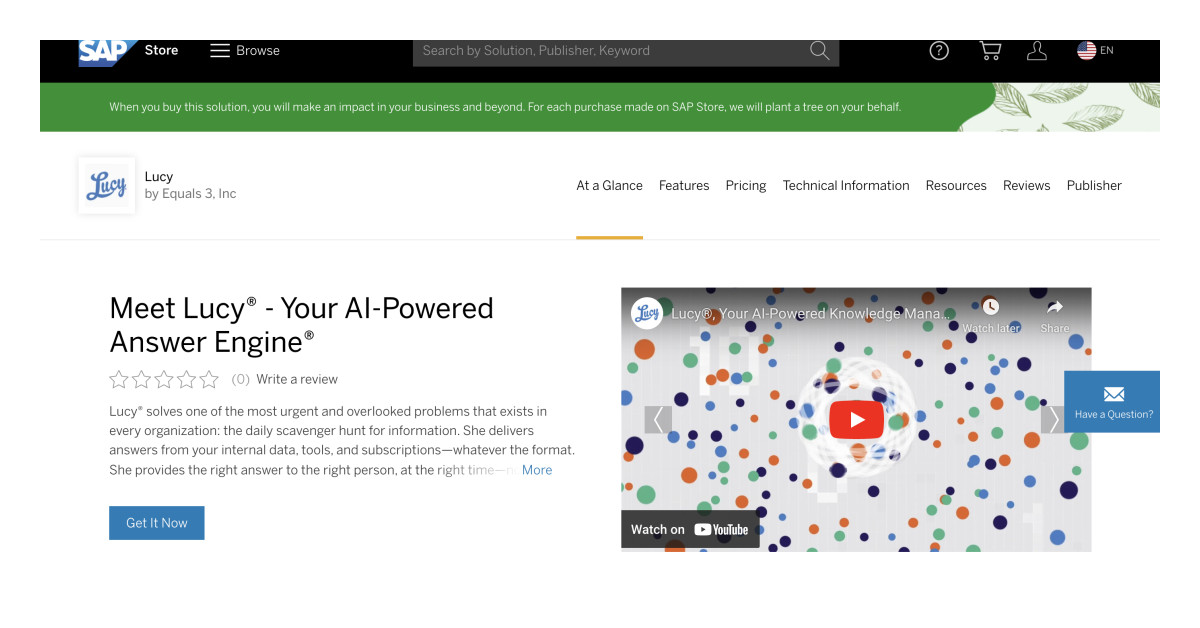
Task: Open the EN language selector
Action: click(1095, 50)
